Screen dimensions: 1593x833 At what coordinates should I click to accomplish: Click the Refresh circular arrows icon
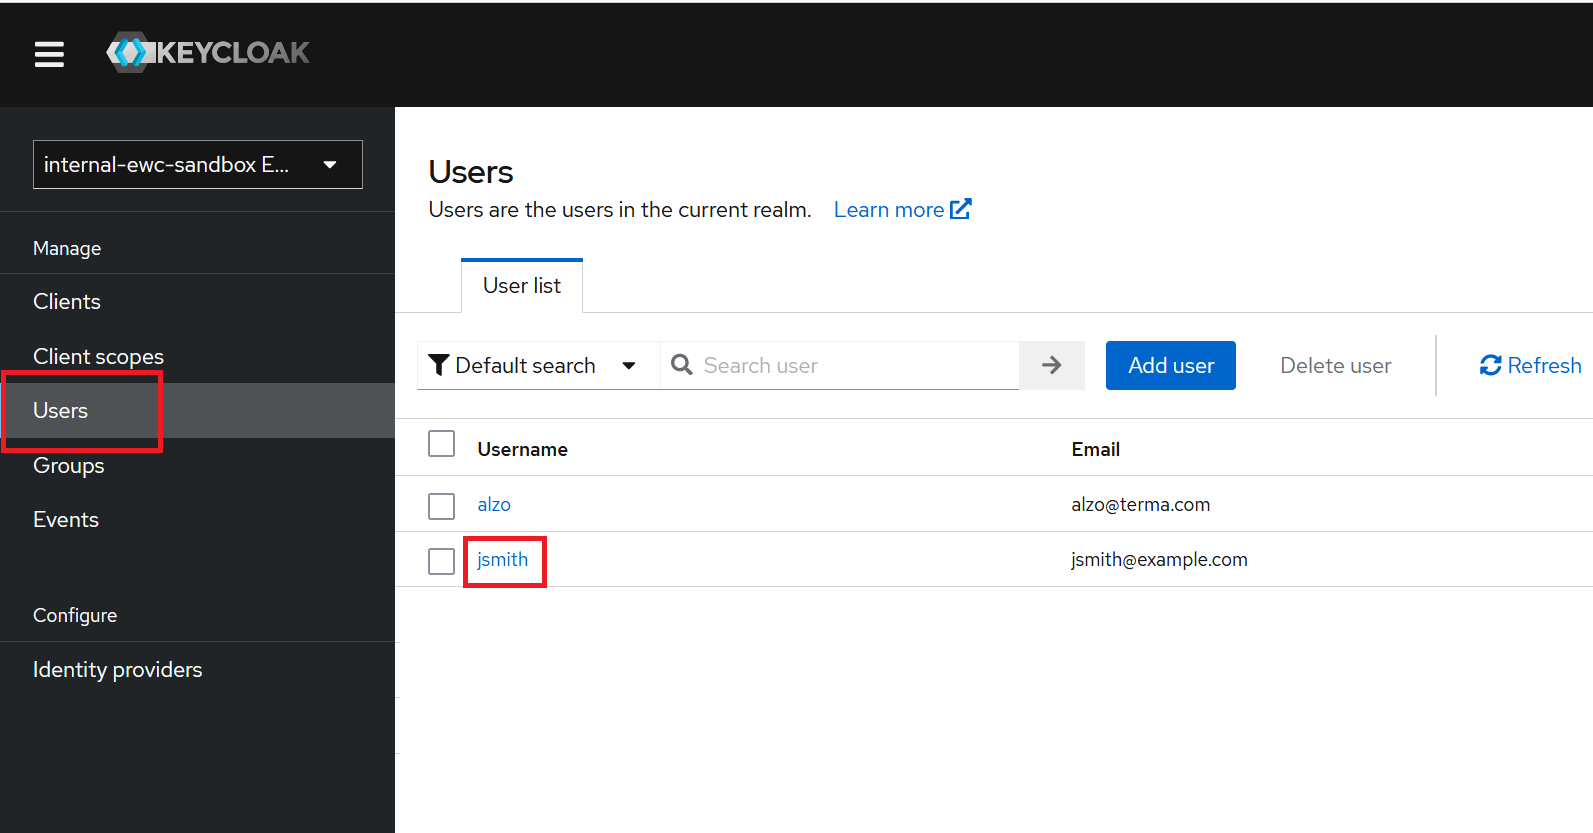(1491, 365)
